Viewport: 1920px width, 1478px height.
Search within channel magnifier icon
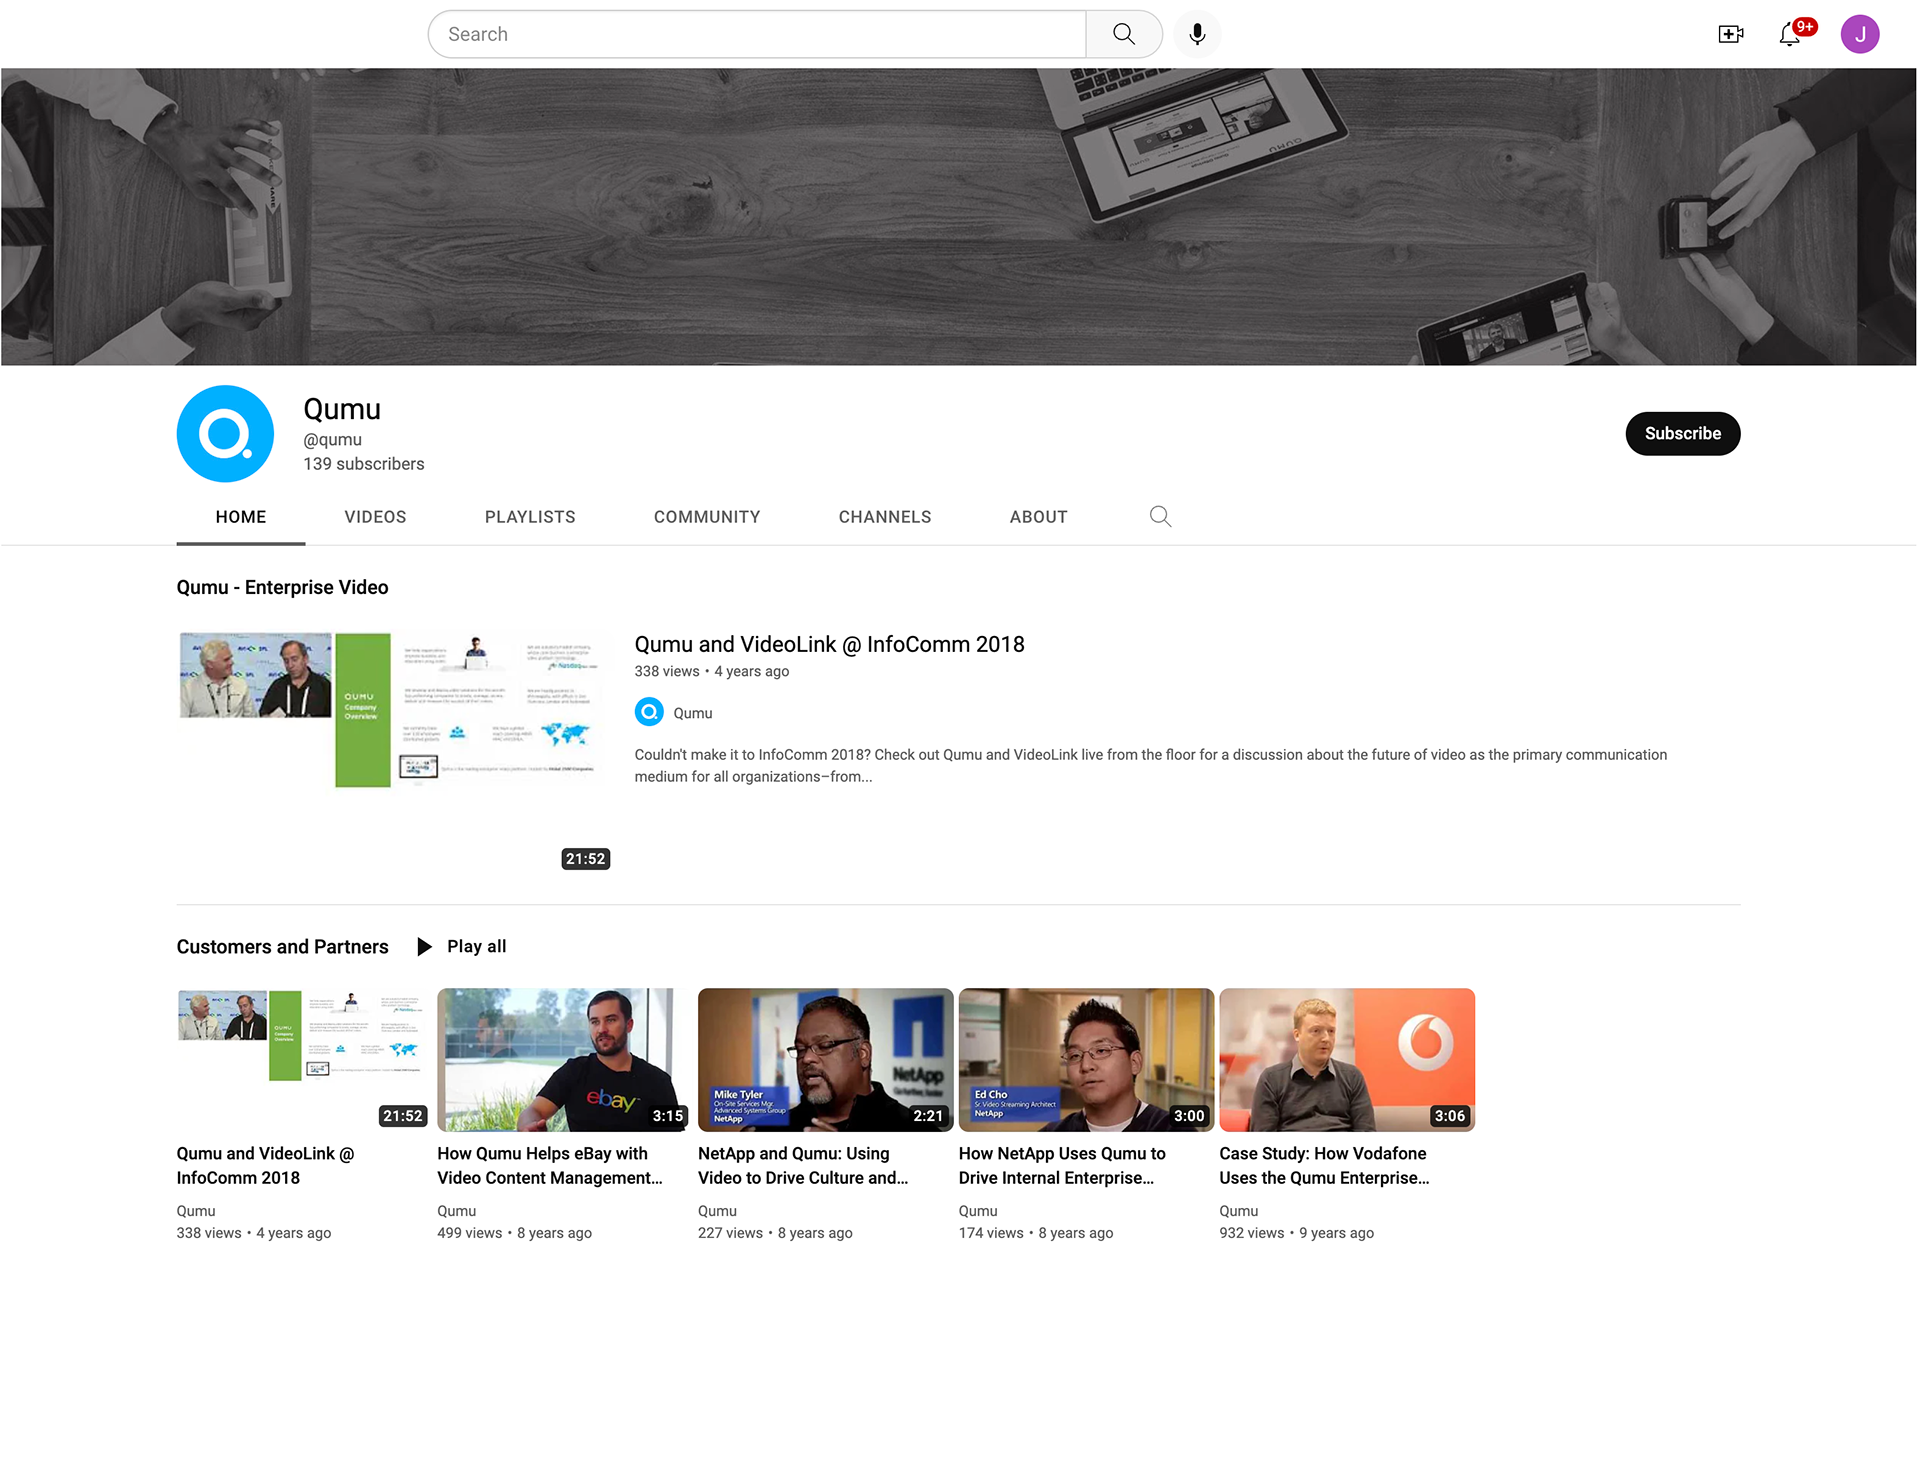(1160, 517)
